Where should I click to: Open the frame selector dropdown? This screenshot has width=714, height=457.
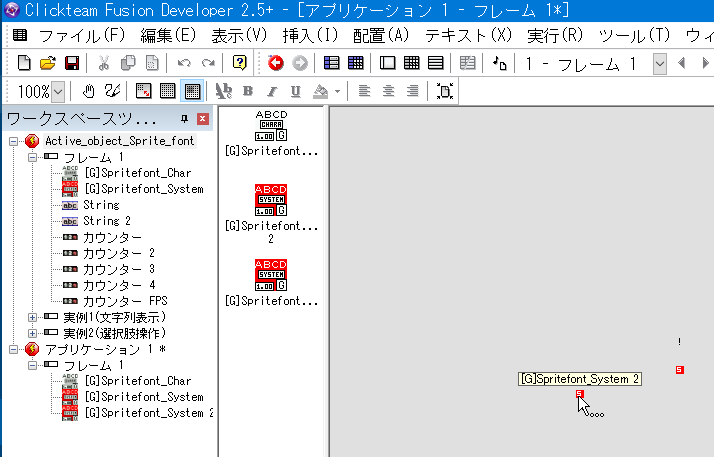tap(660, 63)
